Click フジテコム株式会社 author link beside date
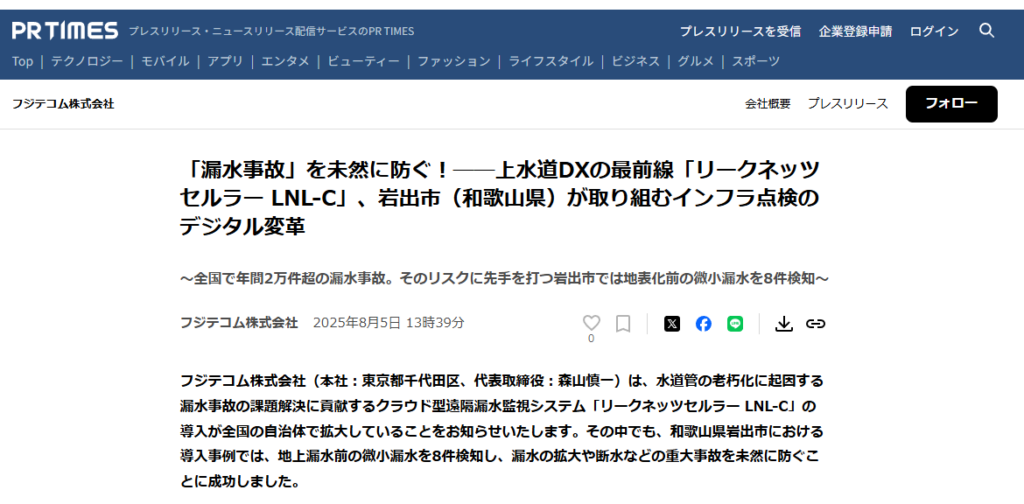This screenshot has height=504, width=1024. point(239,323)
